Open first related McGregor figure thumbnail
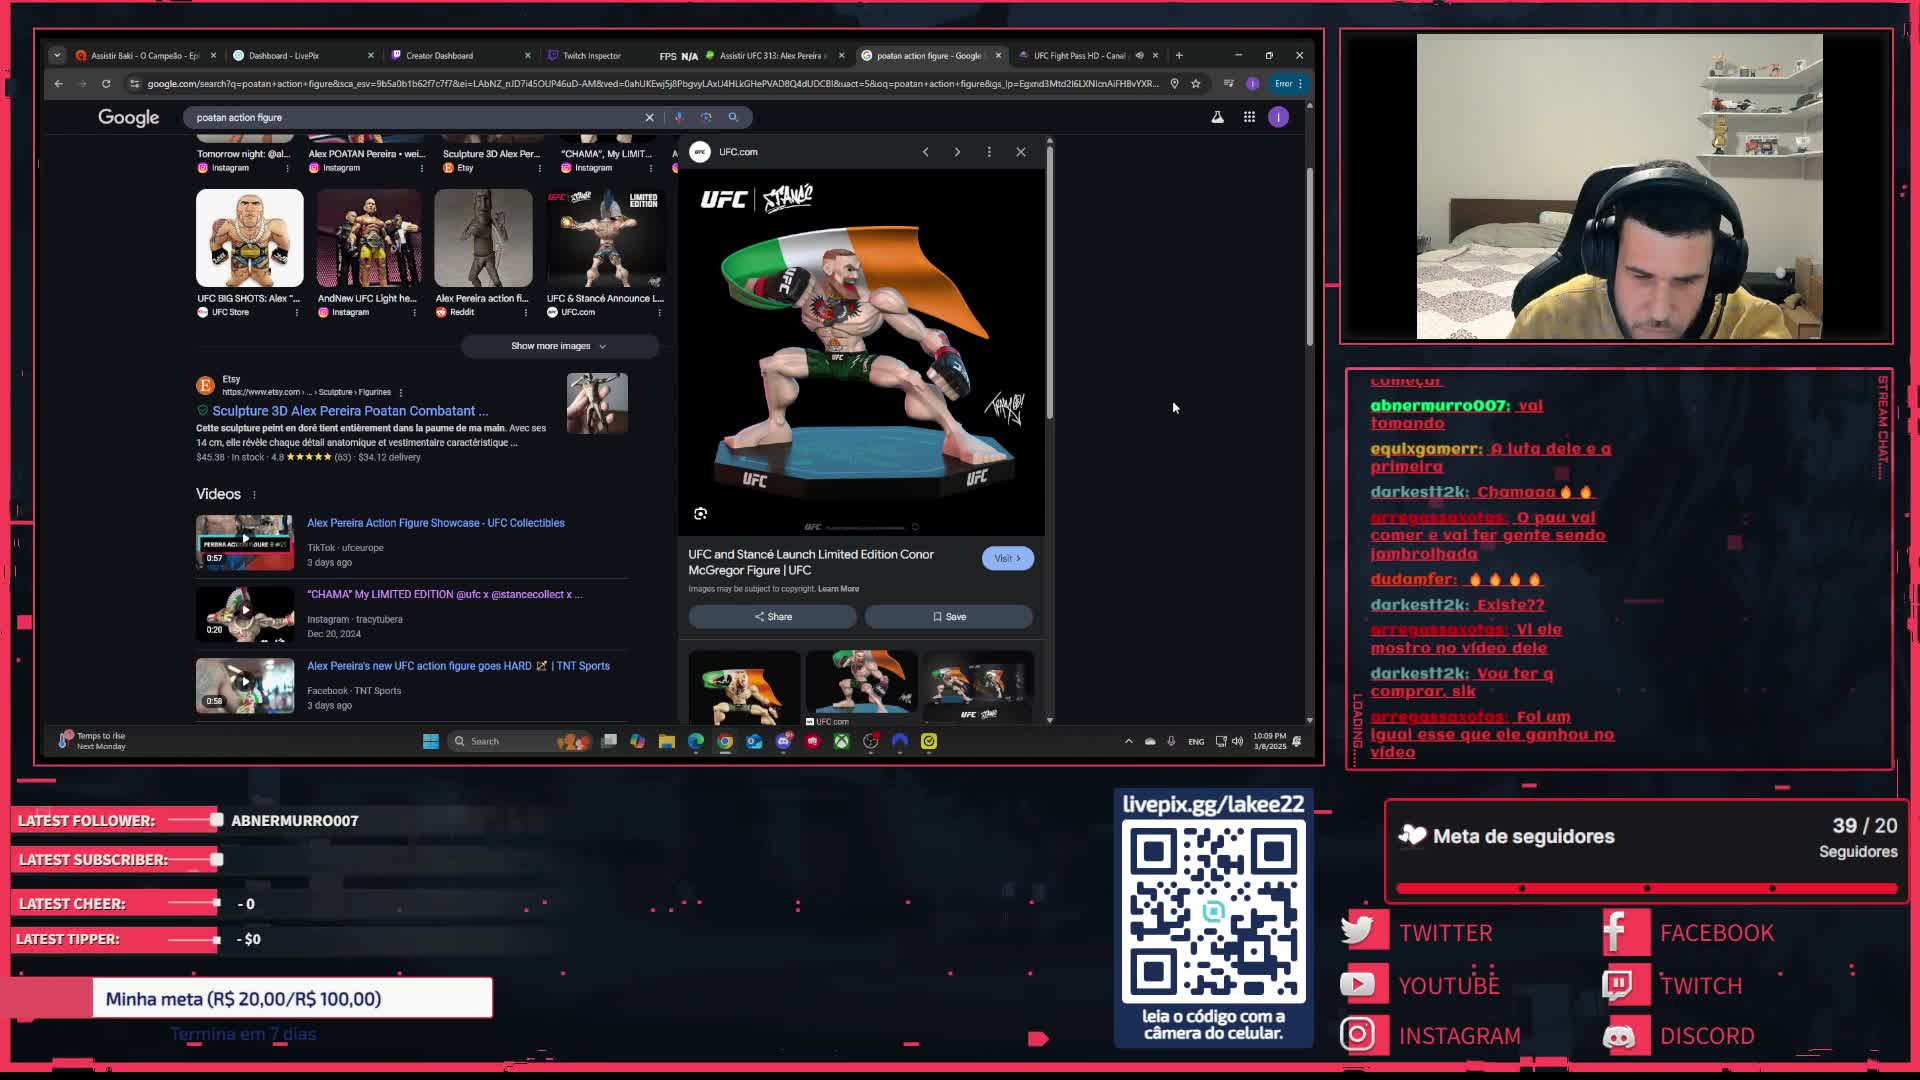Image resolution: width=1920 pixels, height=1080 pixels. [744, 687]
